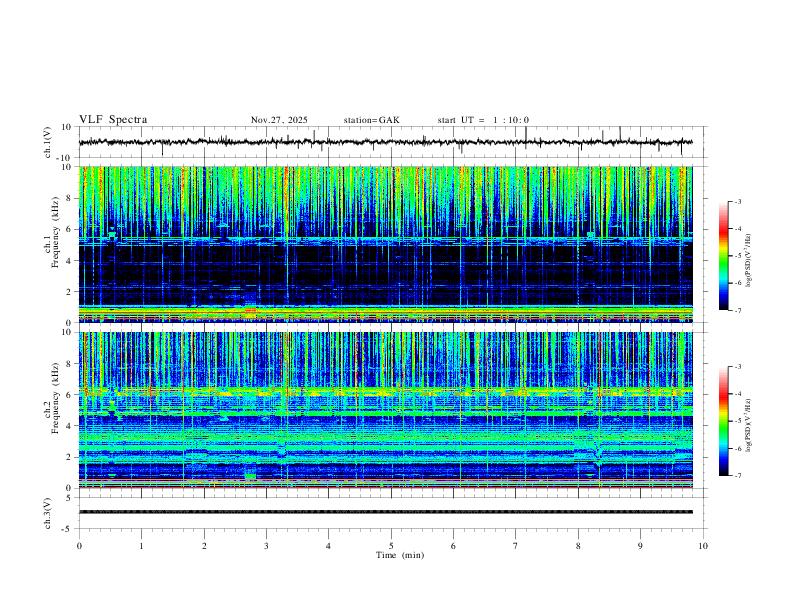Screen dimensions: 792x612
Task: Click the "6" kHz tick on ch.2 spectrogram axis
Action: (69, 395)
